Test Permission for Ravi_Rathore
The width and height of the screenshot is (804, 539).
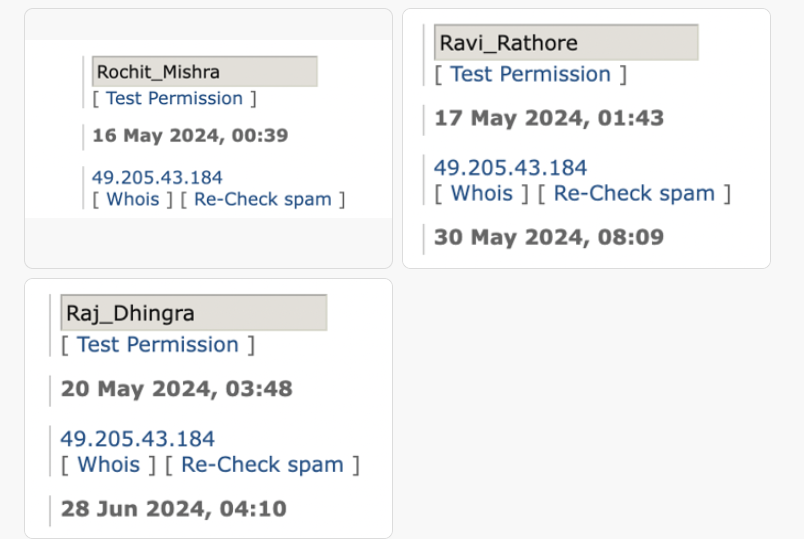click(x=530, y=74)
